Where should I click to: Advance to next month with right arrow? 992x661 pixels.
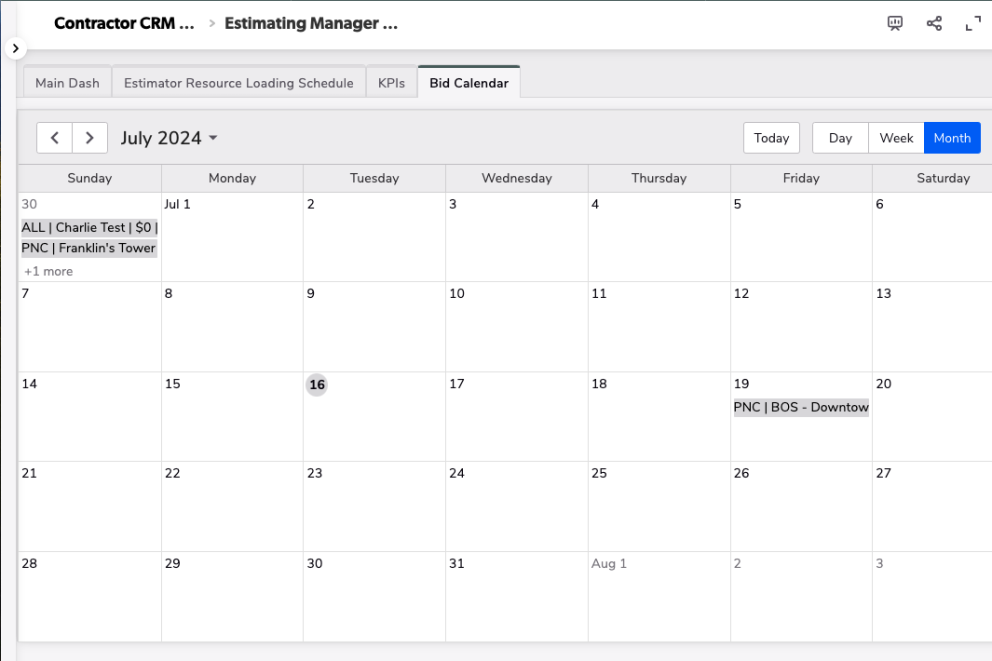click(90, 138)
